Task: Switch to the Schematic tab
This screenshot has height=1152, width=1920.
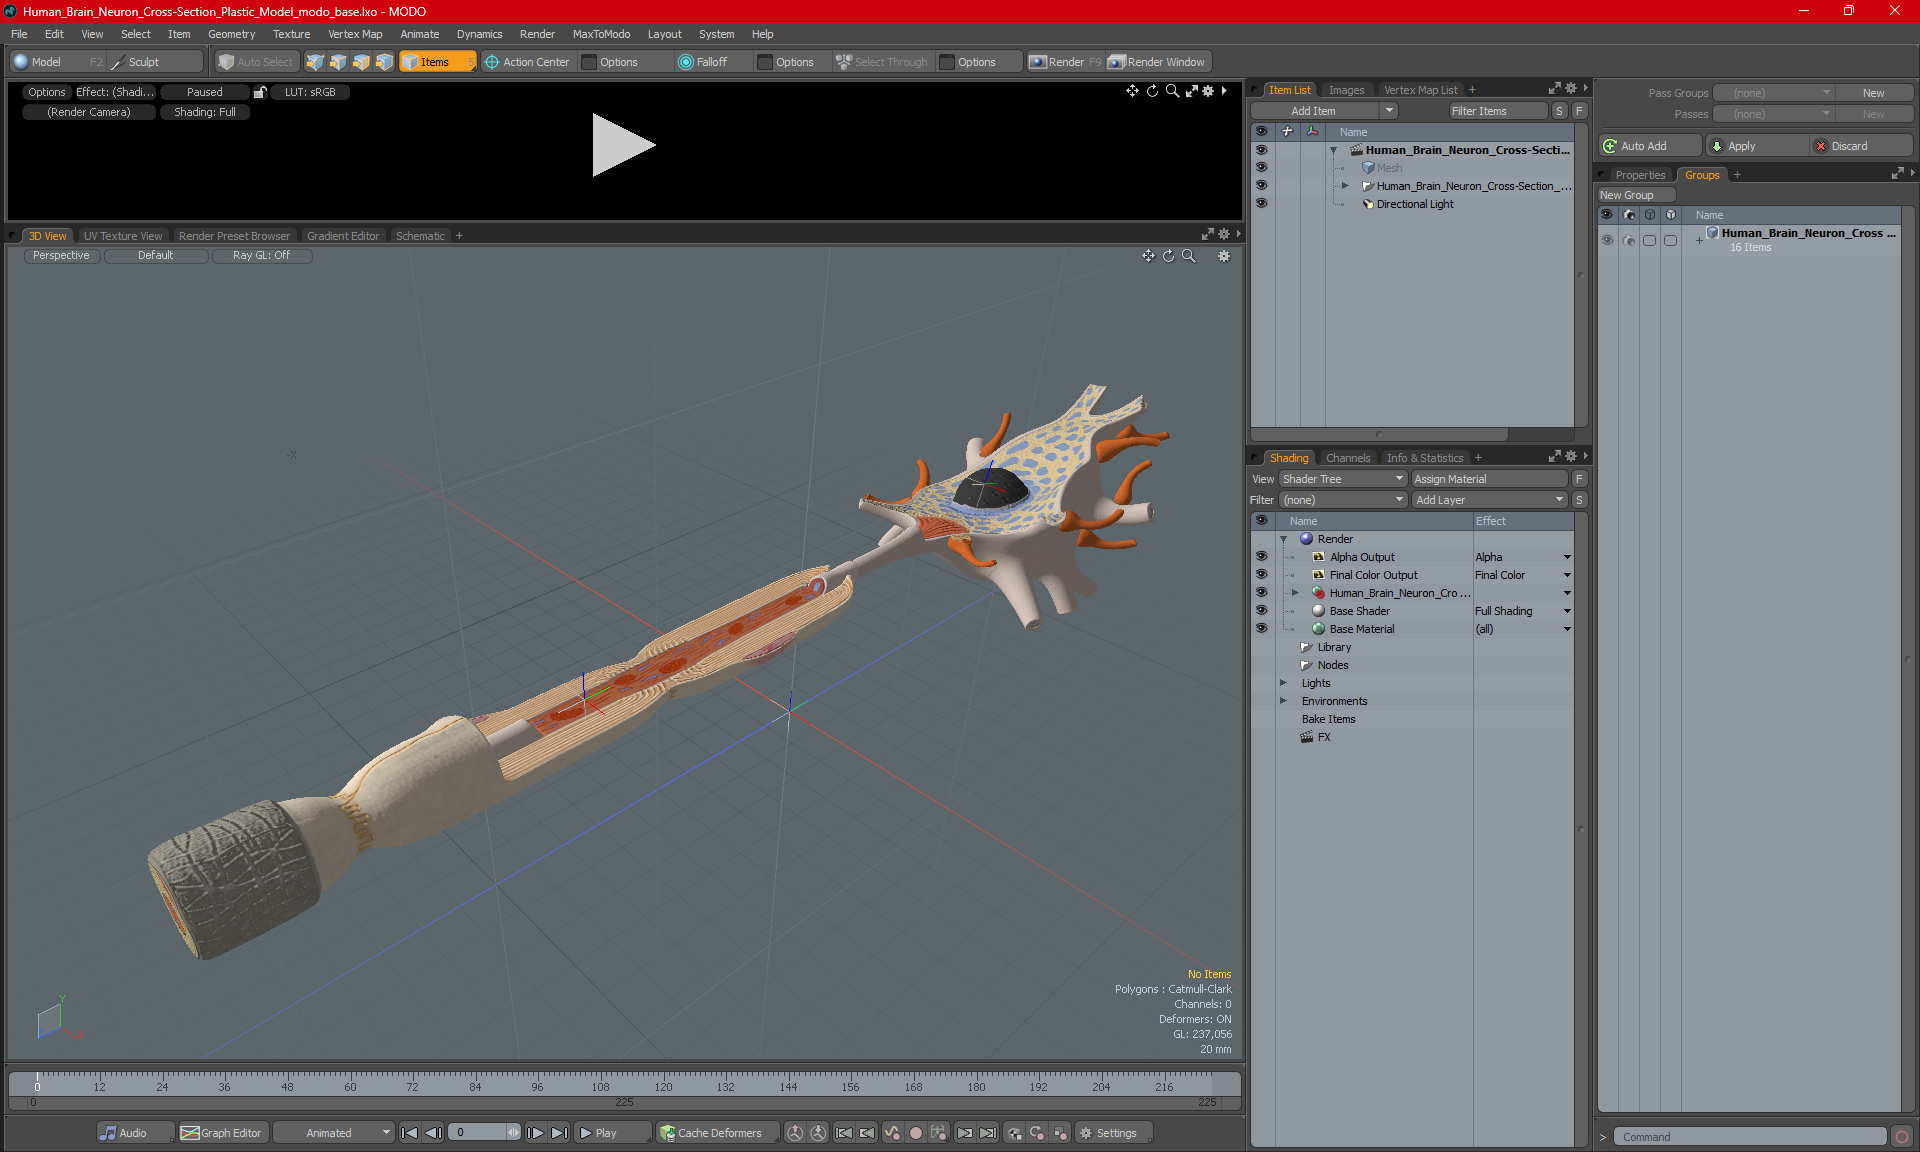Action: [420, 236]
